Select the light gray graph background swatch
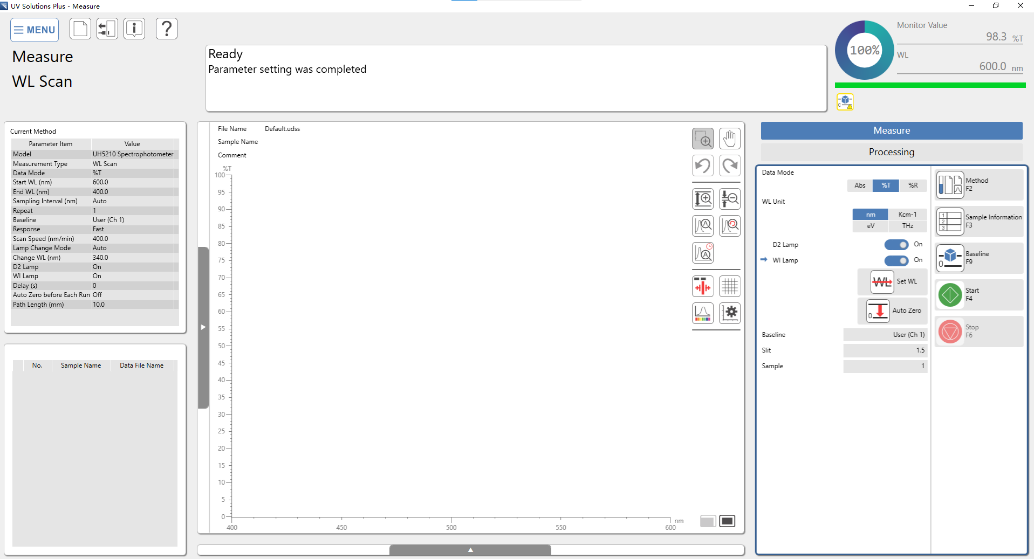The height and width of the screenshot is (559, 1034). [708, 521]
